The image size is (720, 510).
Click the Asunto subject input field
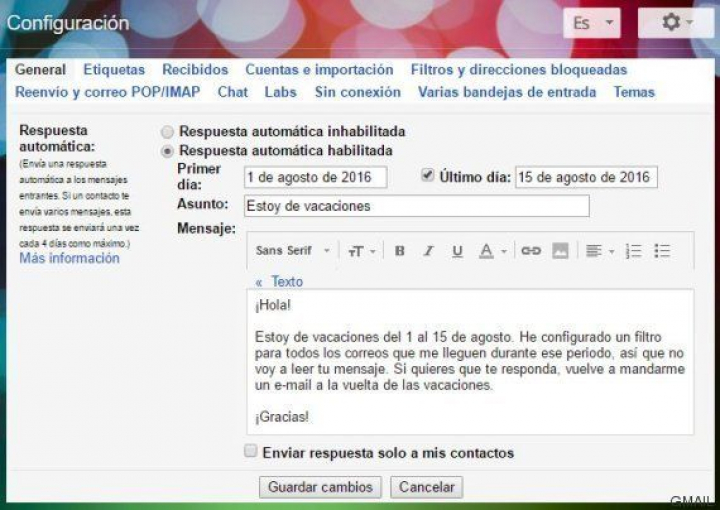coord(416,206)
